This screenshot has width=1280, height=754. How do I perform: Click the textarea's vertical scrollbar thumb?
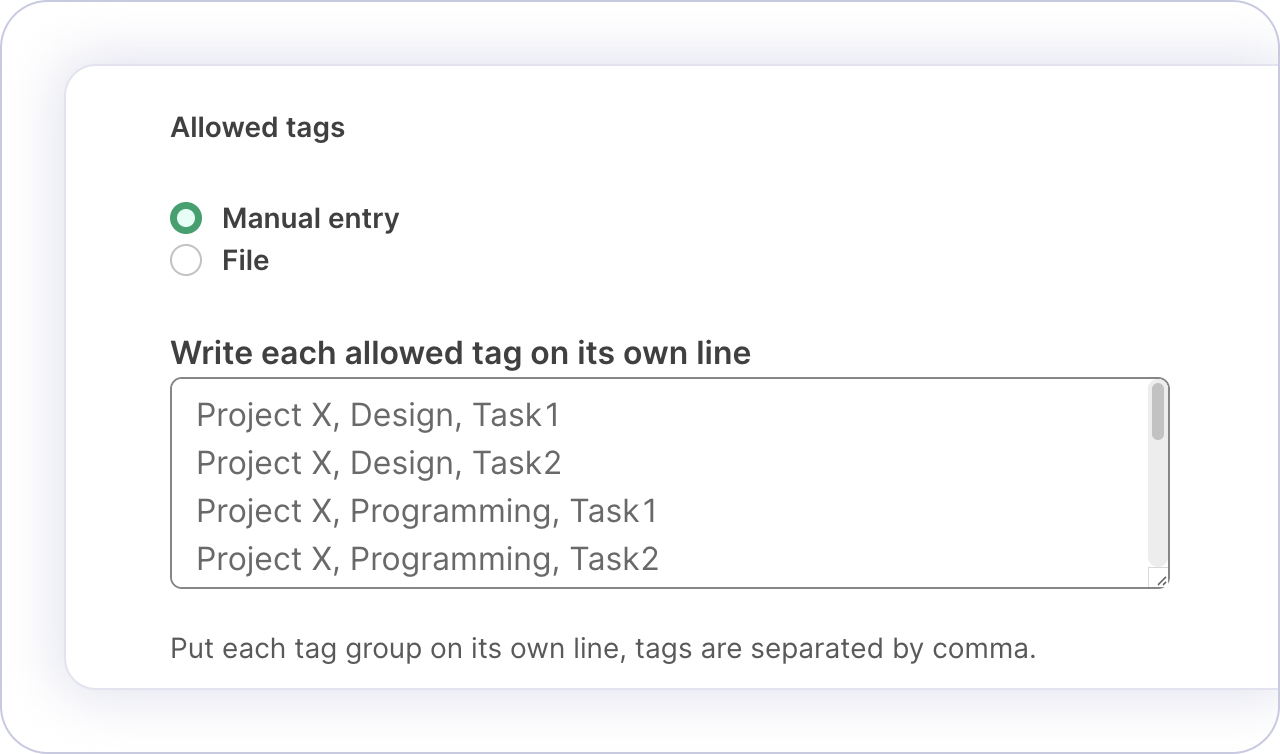[1158, 411]
